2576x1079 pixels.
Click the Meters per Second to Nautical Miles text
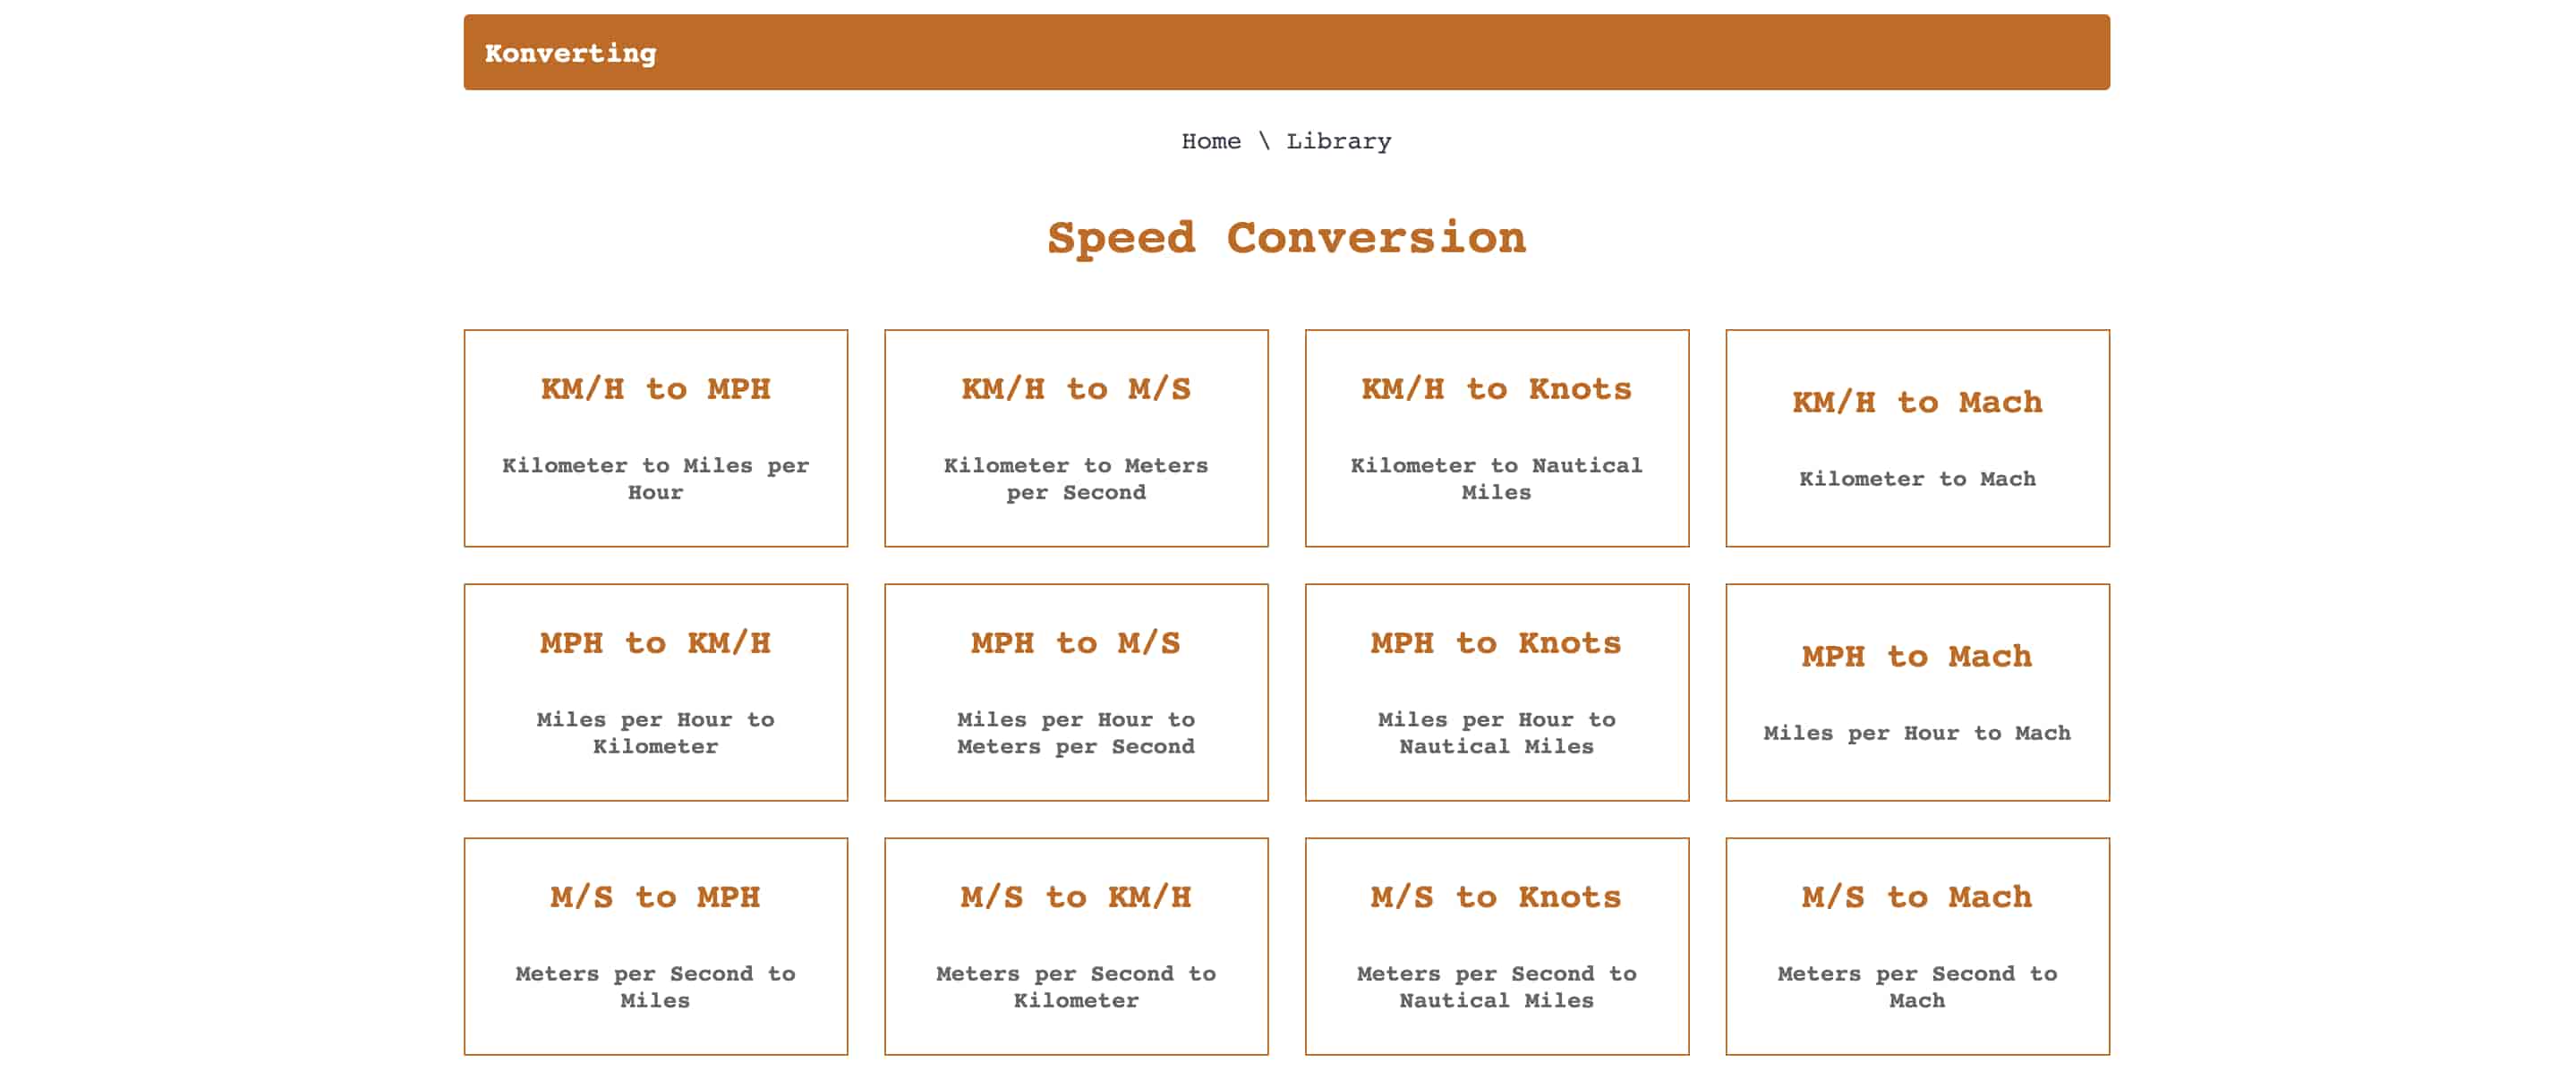coord(1495,986)
